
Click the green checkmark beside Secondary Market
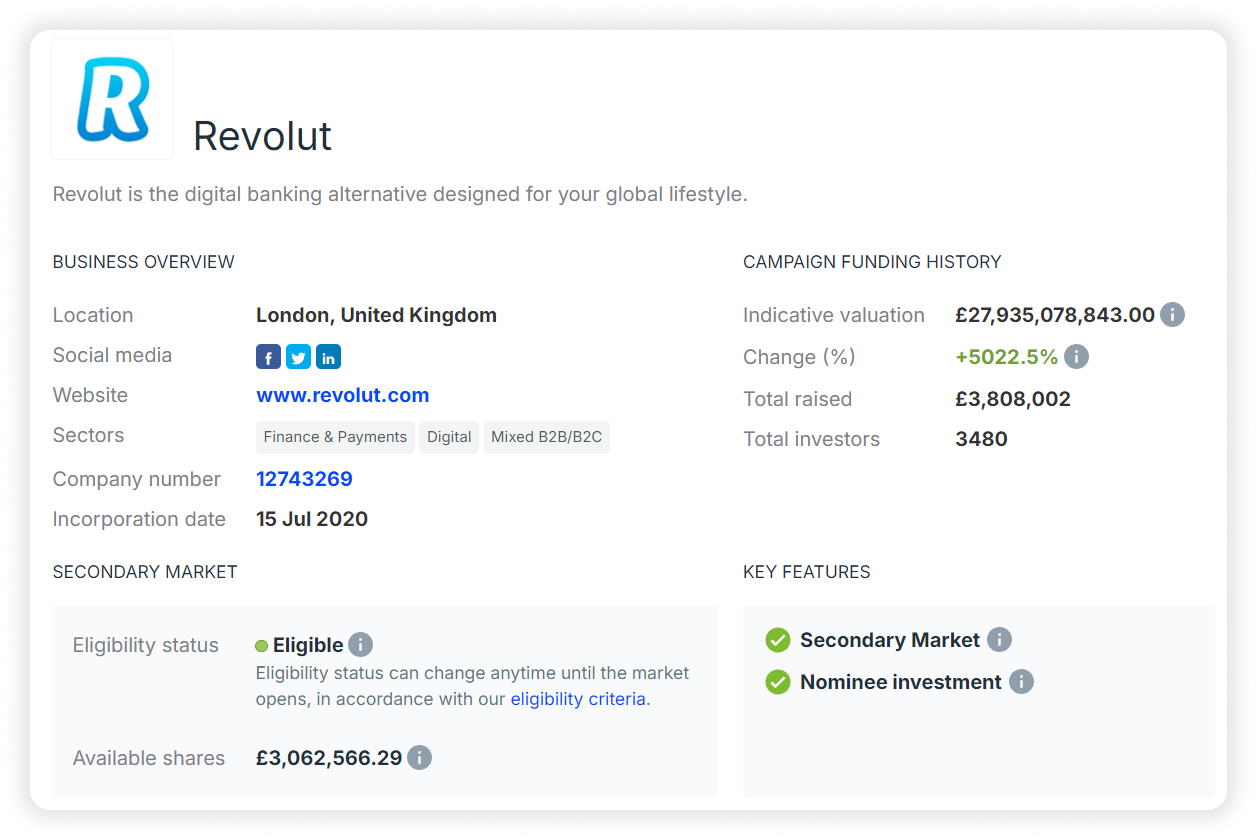(x=778, y=639)
